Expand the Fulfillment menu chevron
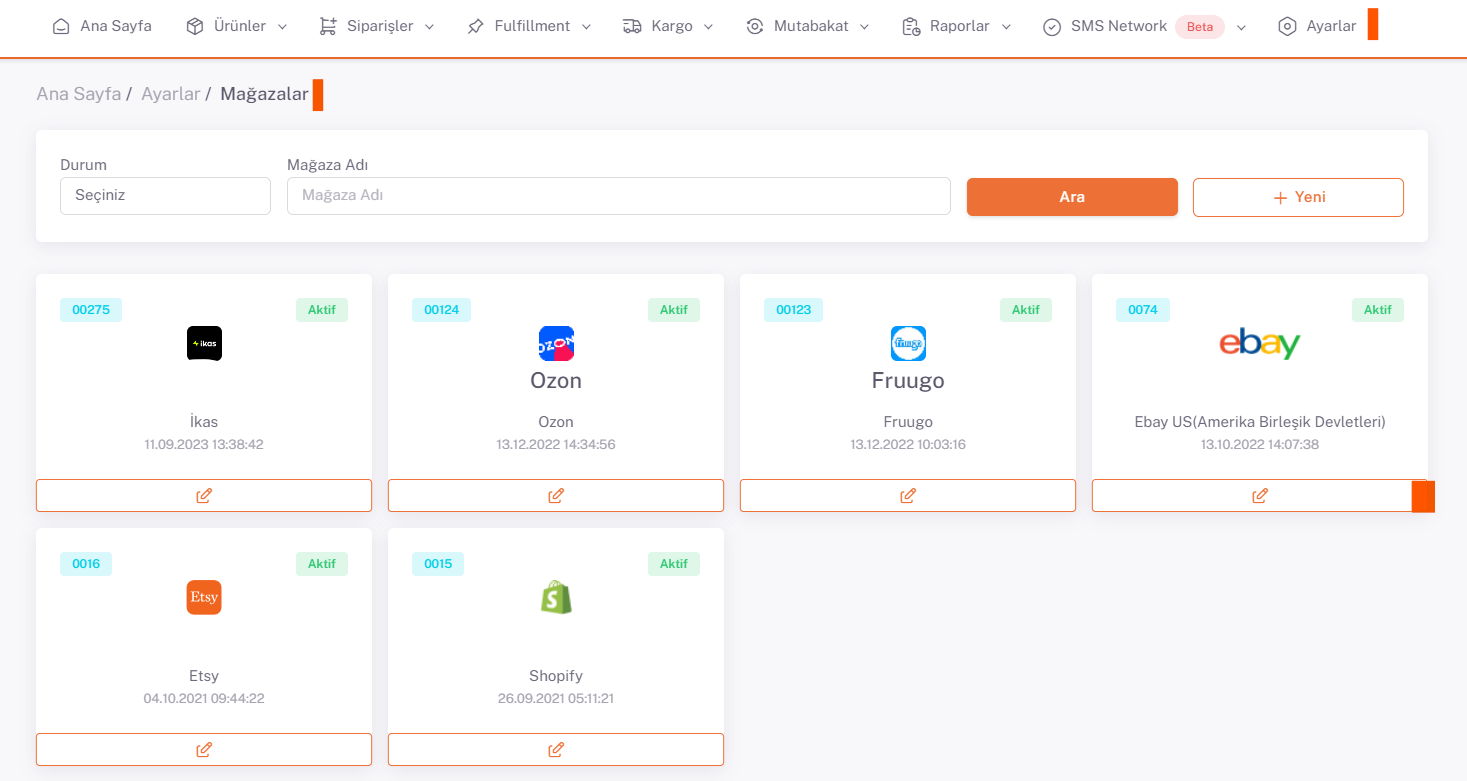Viewport: 1467px width, 781px height. [586, 27]
